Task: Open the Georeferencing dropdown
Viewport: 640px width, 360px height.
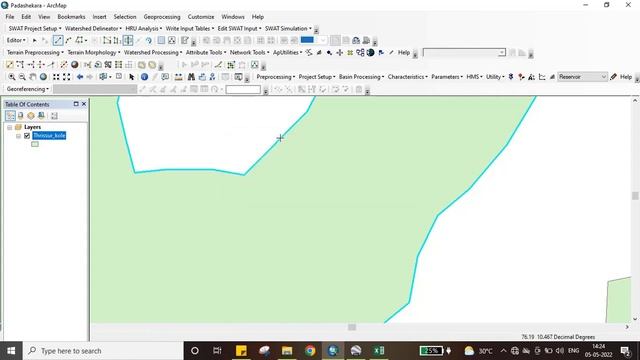Action: pos(28,89)
